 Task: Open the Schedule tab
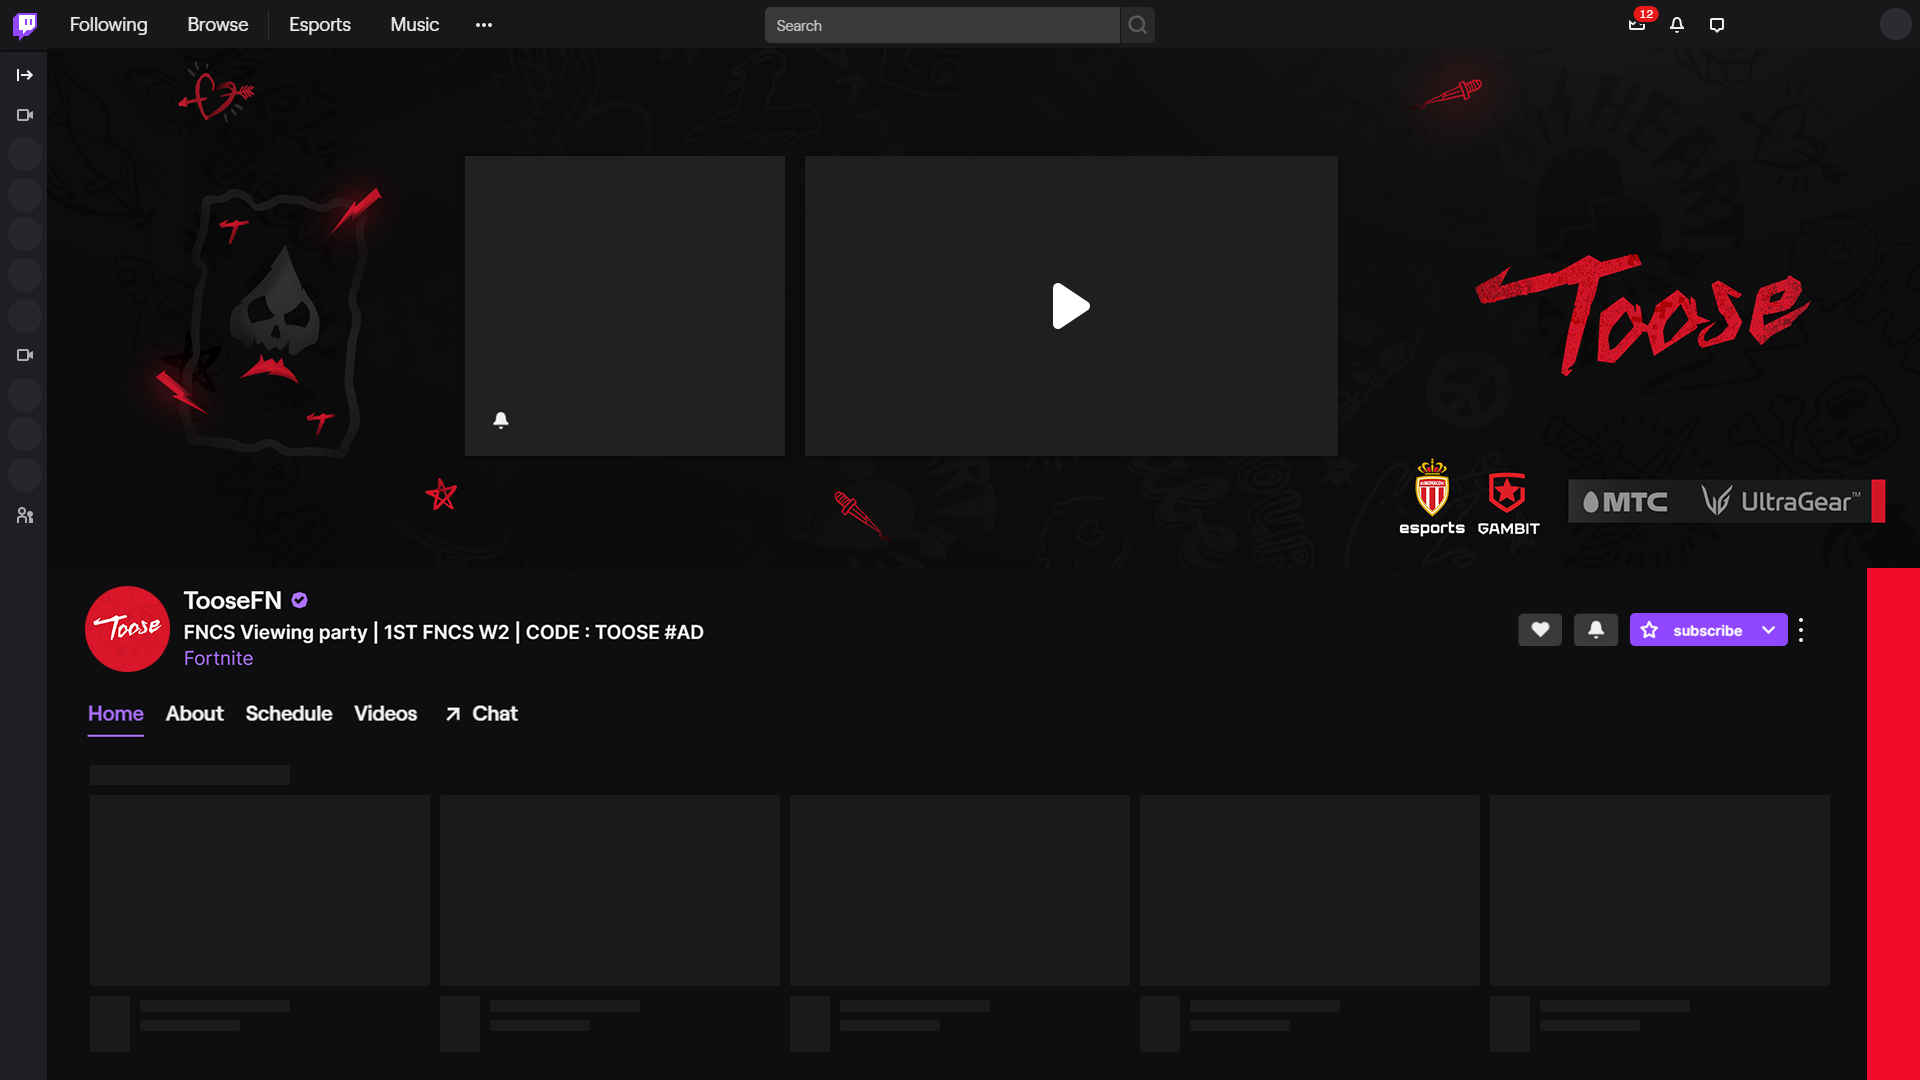(x=288, y=714)
